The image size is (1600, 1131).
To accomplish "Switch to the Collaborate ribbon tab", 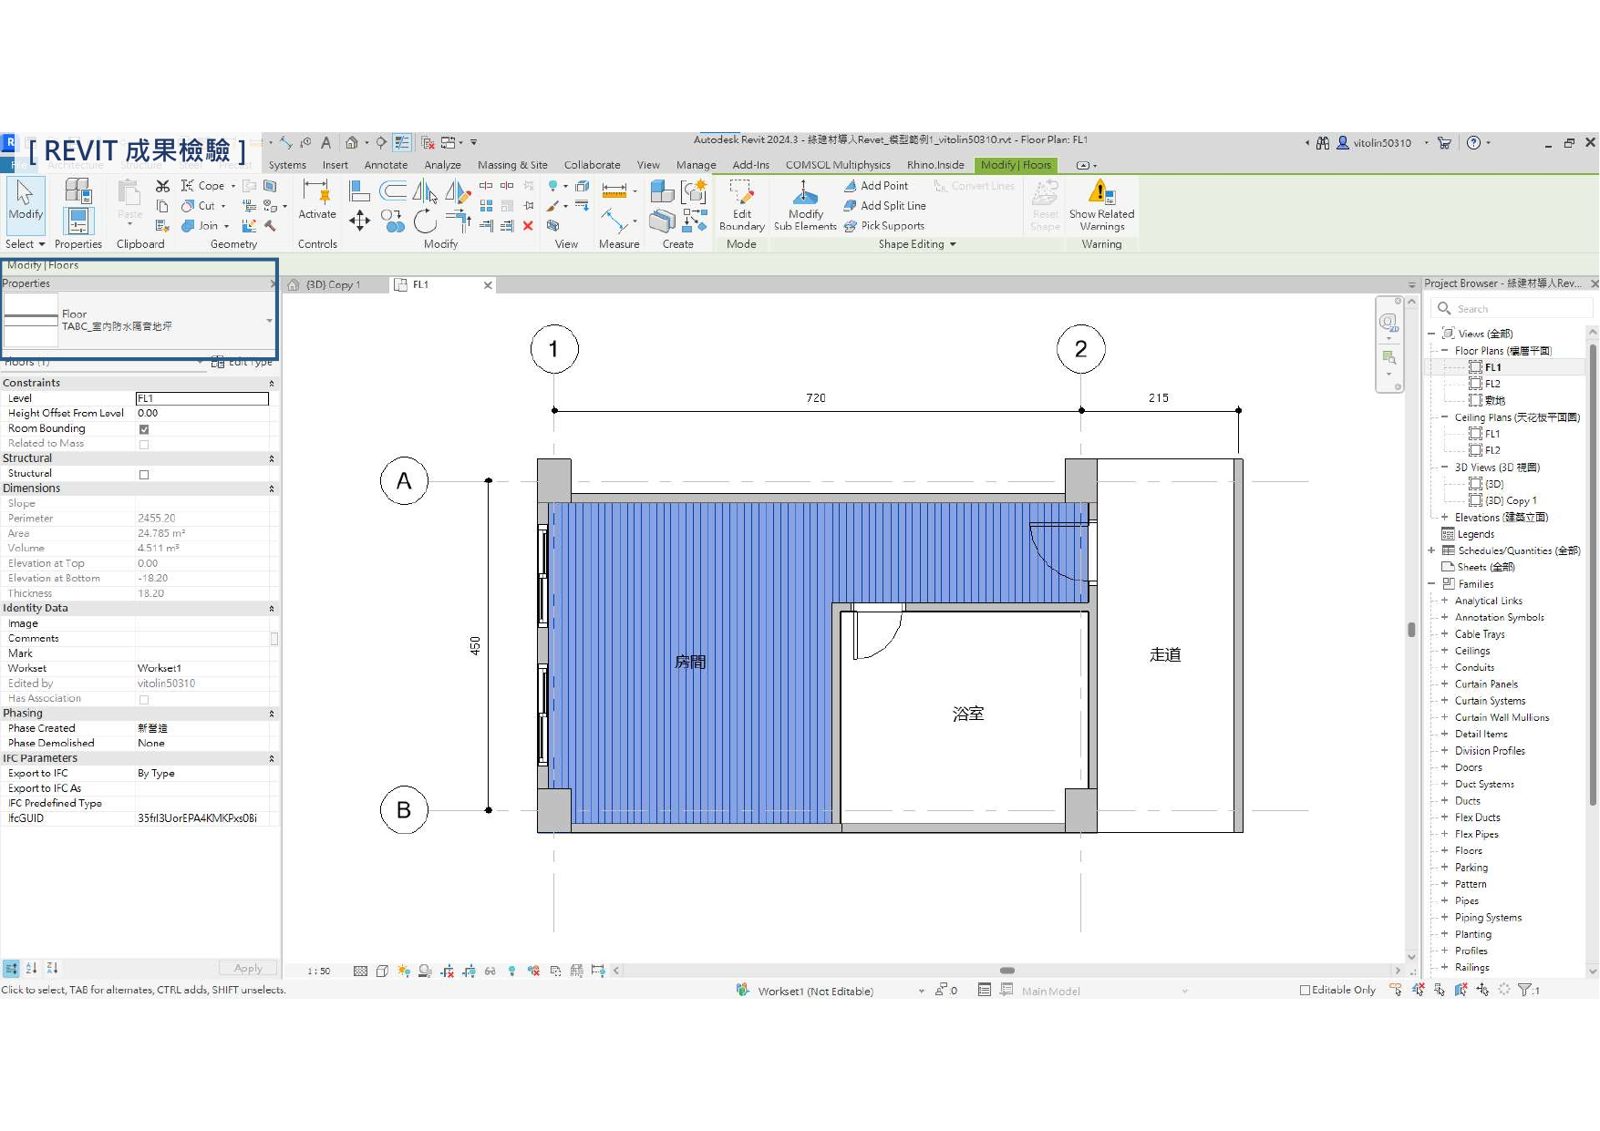I will (592, 165).
